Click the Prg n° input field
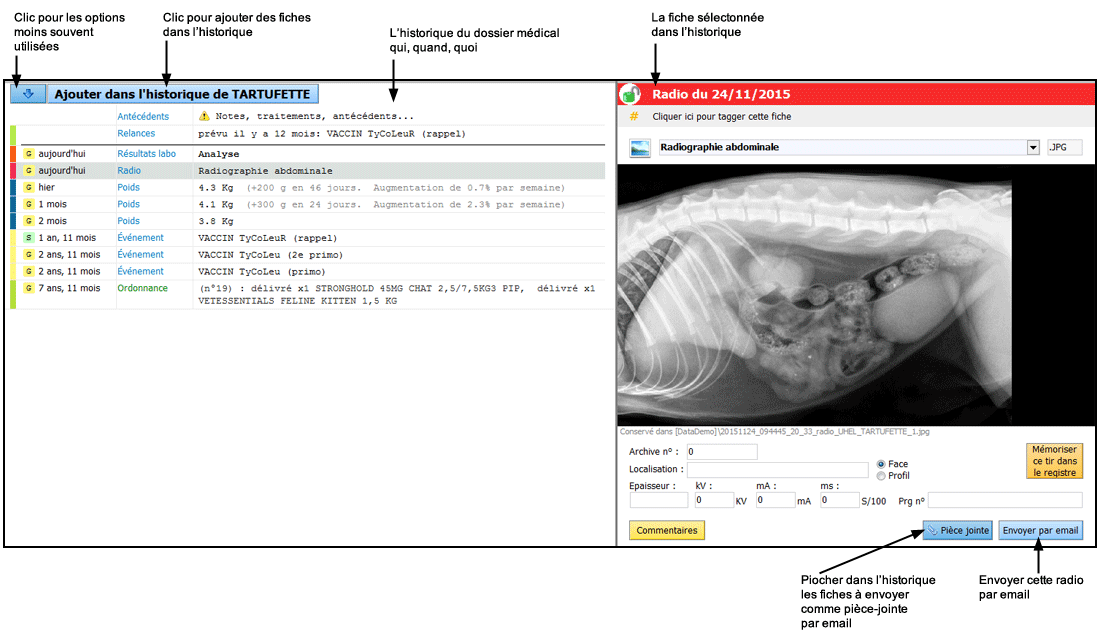 pos(1005,500)
